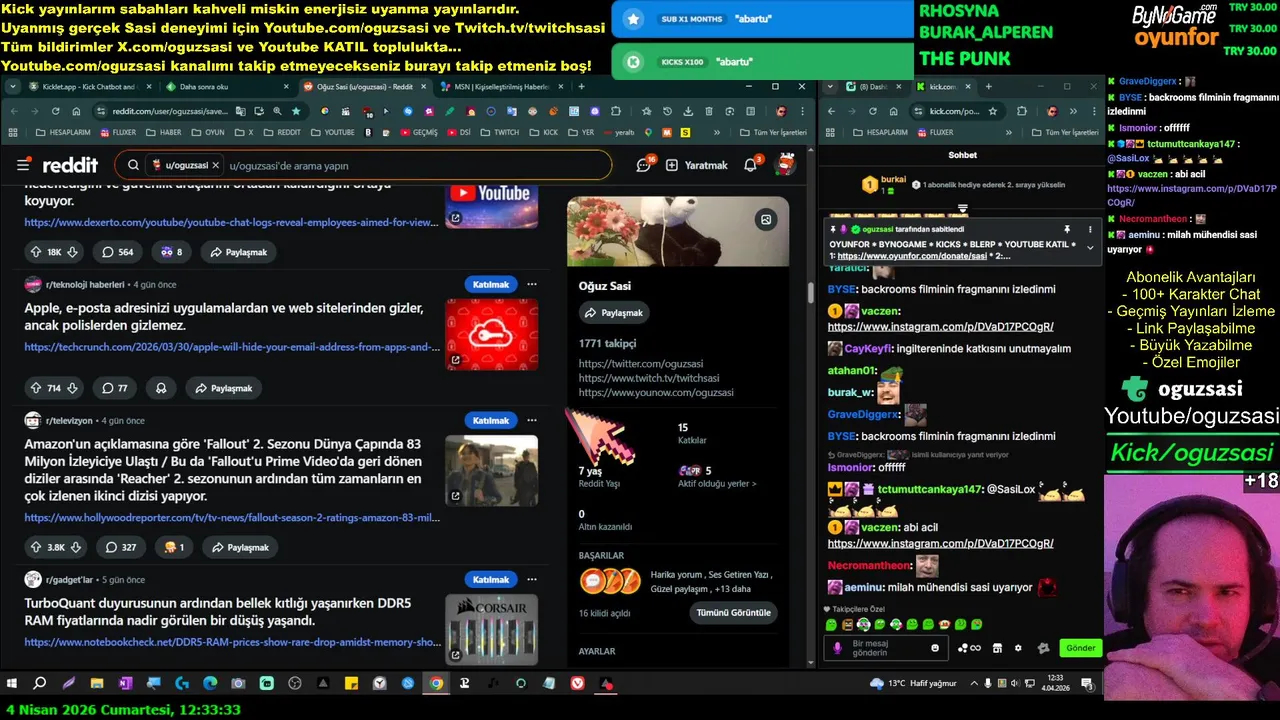Open a new tab in Reddit browser window

pyautogui.click(x=581, y=87)
